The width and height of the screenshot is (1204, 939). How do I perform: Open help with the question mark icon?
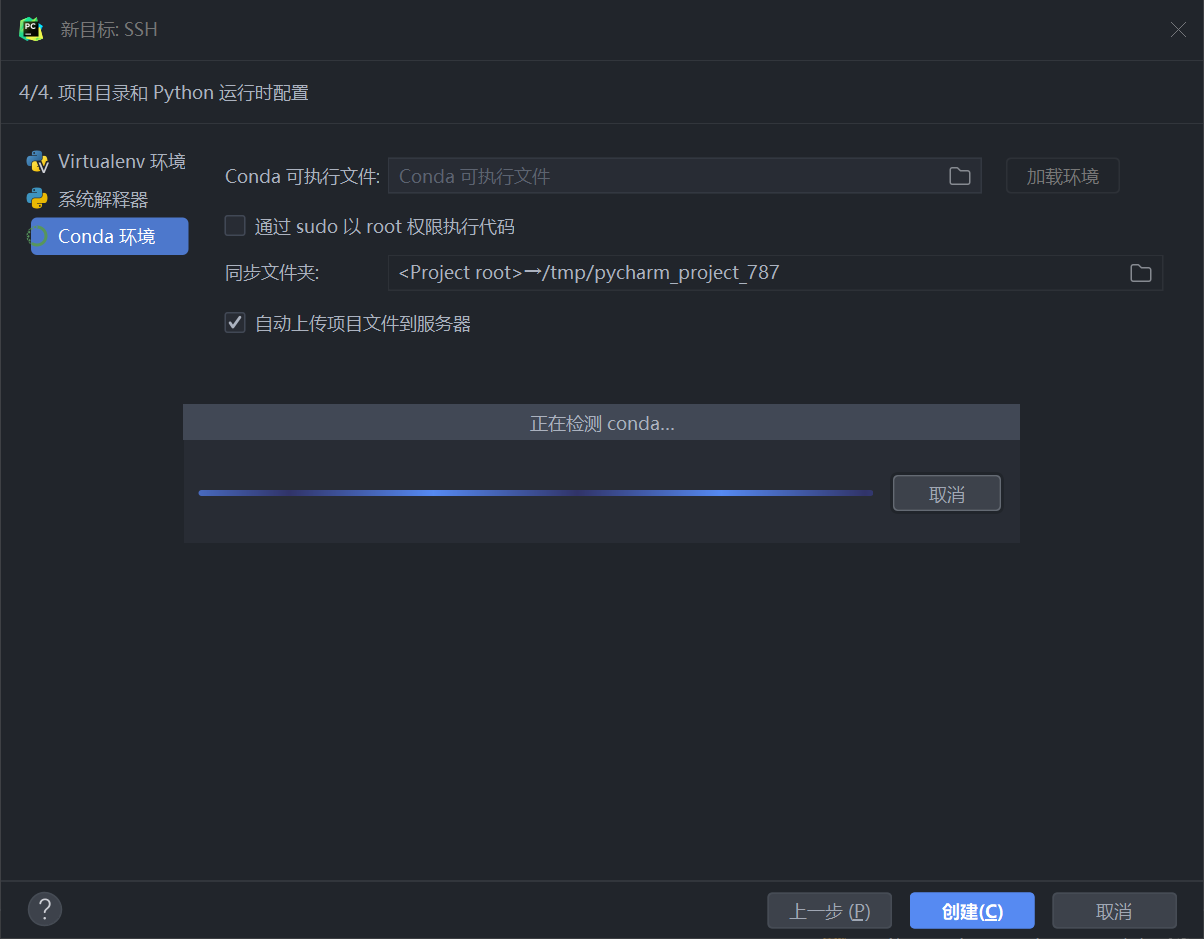tap(45, 909)
